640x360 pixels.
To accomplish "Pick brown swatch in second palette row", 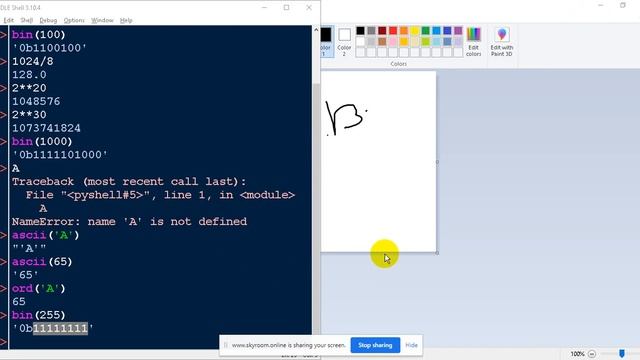I will 382,41.
